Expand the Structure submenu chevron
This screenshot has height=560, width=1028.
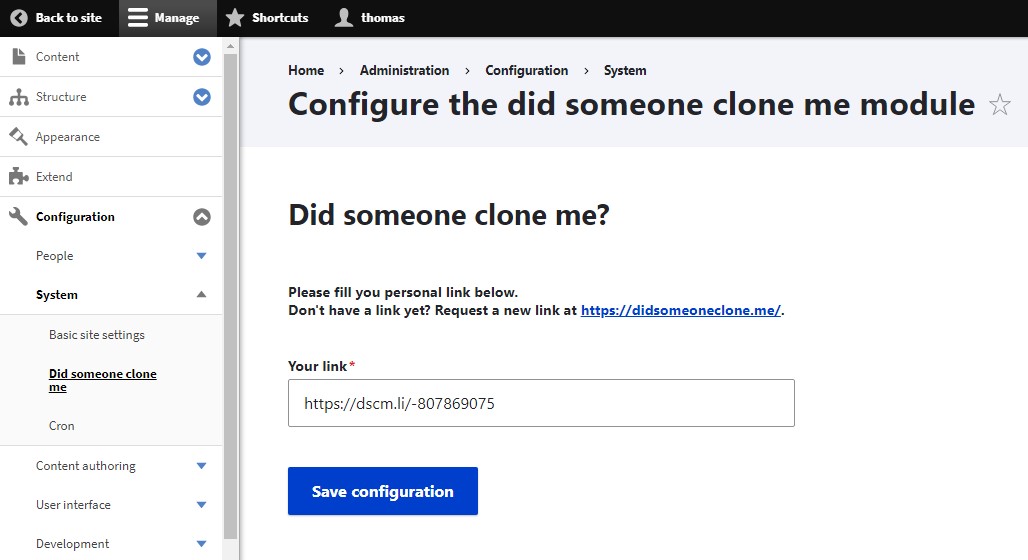(x=202, y=97)
